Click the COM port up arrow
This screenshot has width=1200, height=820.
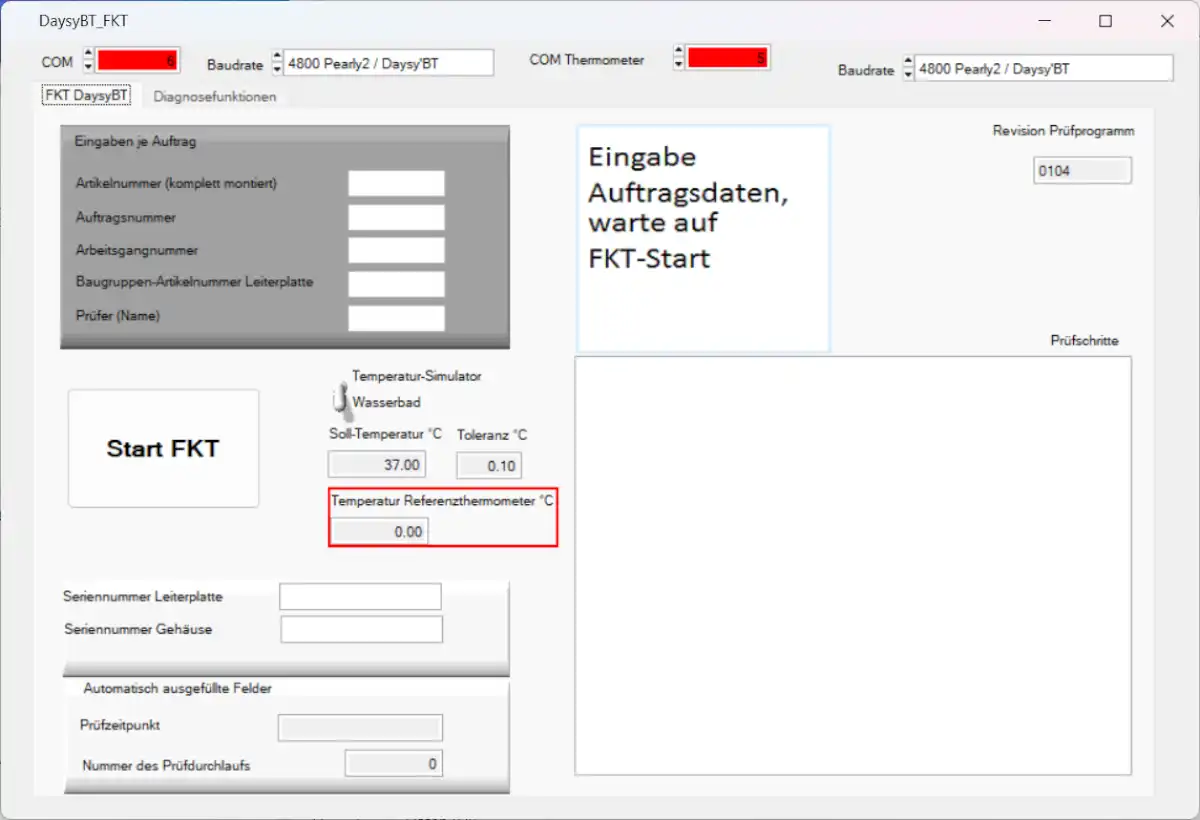click(88, 54)
